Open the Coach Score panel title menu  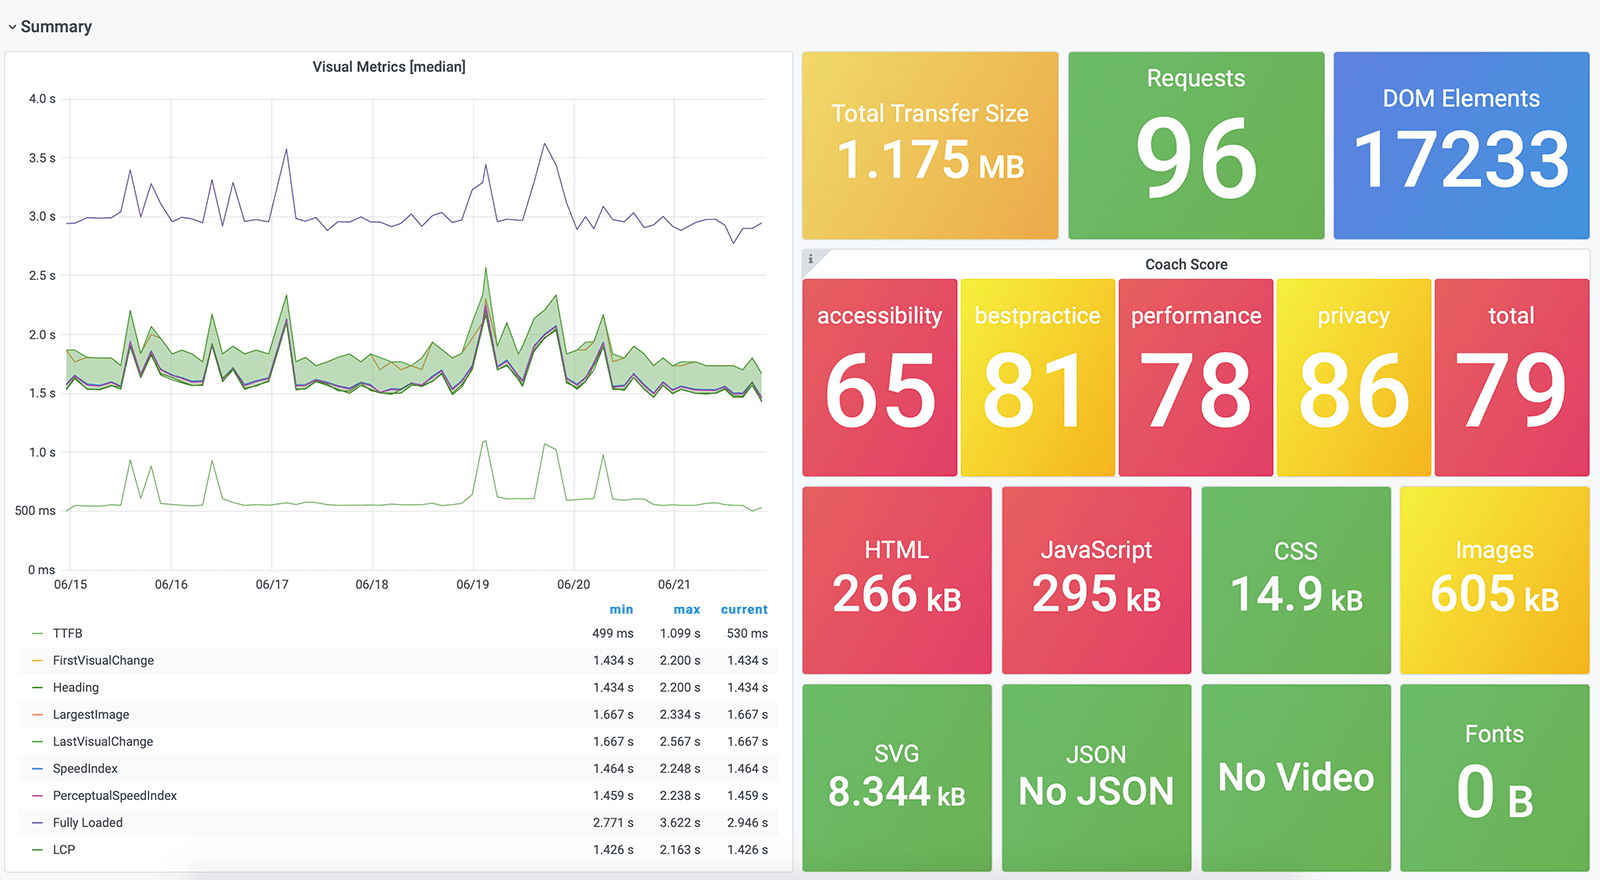[x=1186, y=264]
